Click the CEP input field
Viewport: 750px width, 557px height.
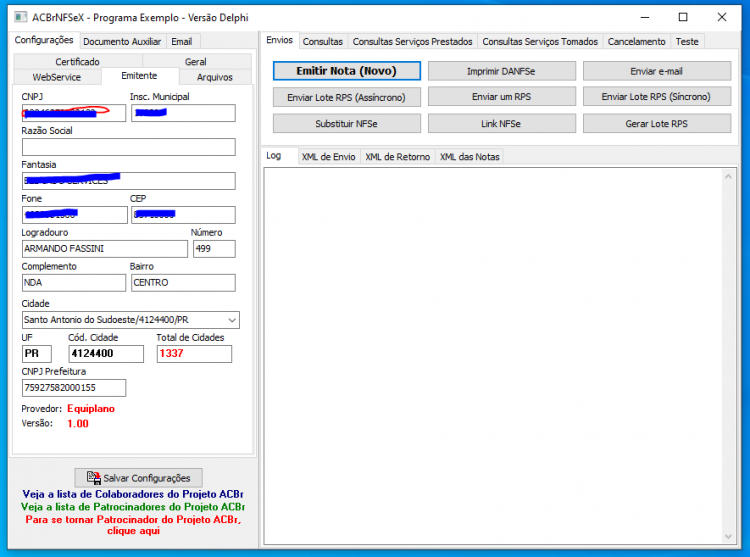tap(183, 215)
